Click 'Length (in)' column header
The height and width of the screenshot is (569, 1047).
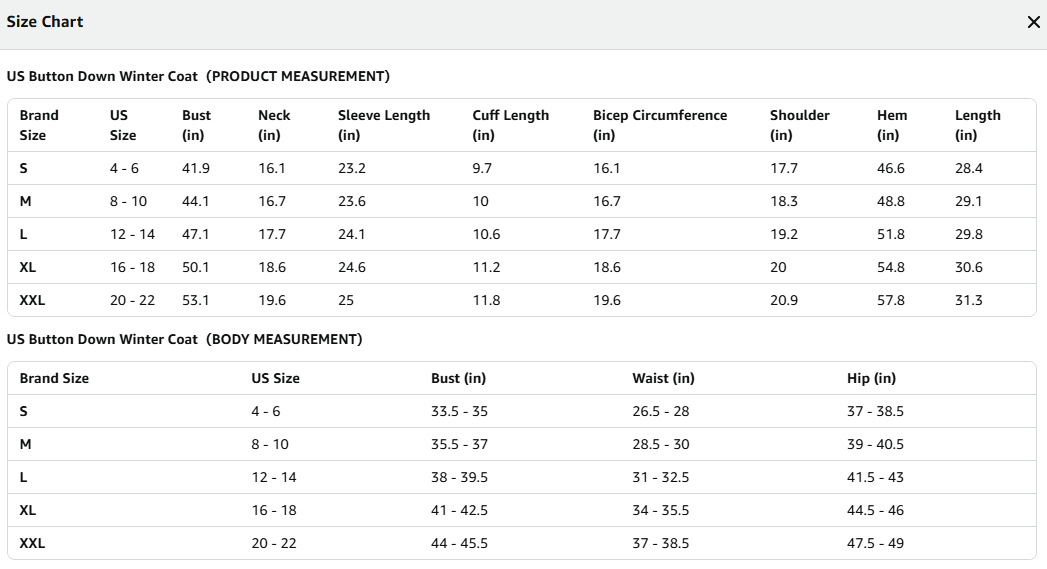pyautogui.click(x=978, y=125)
